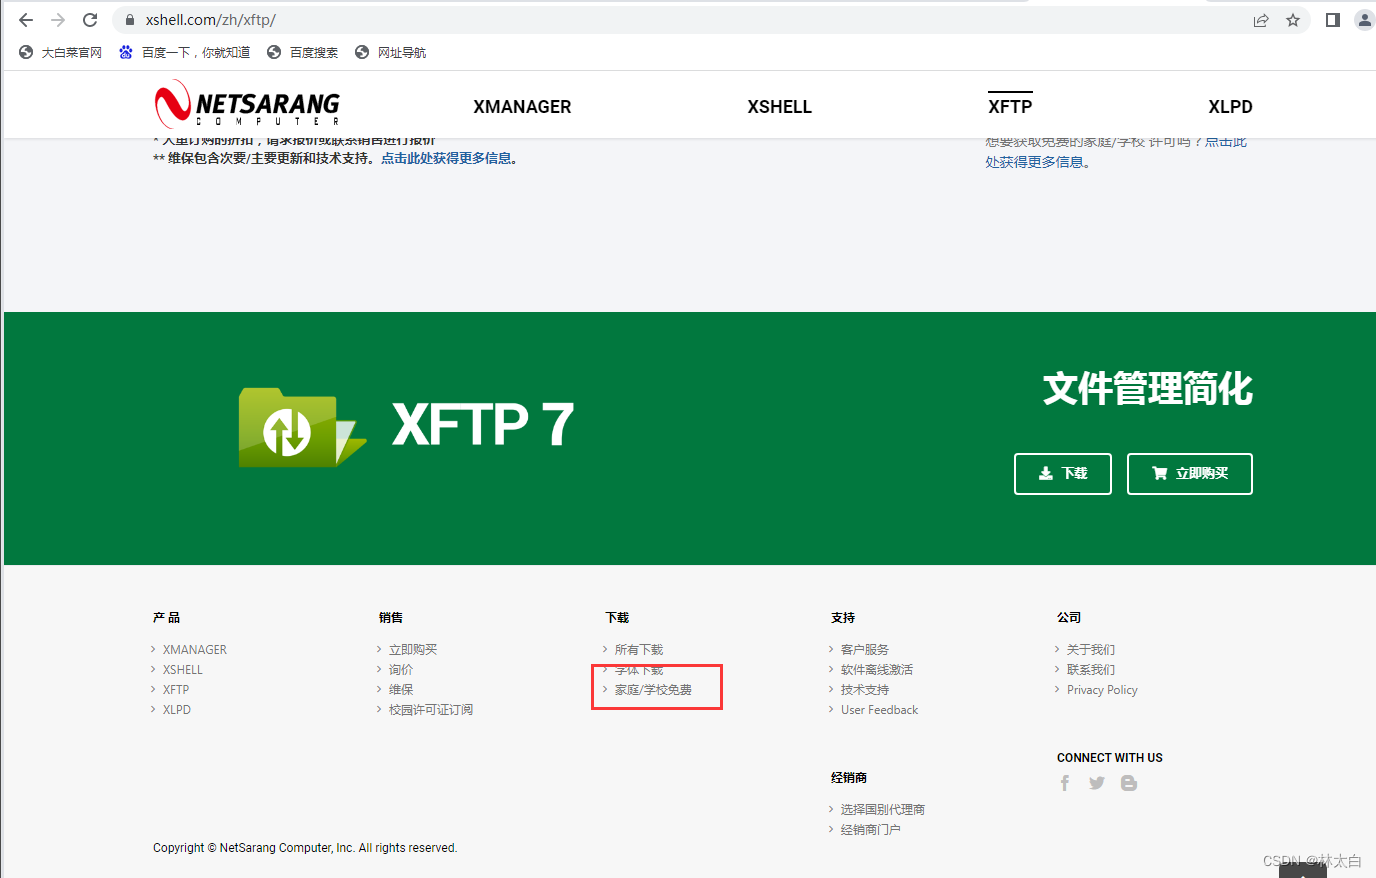Click the browser forward arrow
The width and height of the screenshot is (1376, 878).
[58, 20]
